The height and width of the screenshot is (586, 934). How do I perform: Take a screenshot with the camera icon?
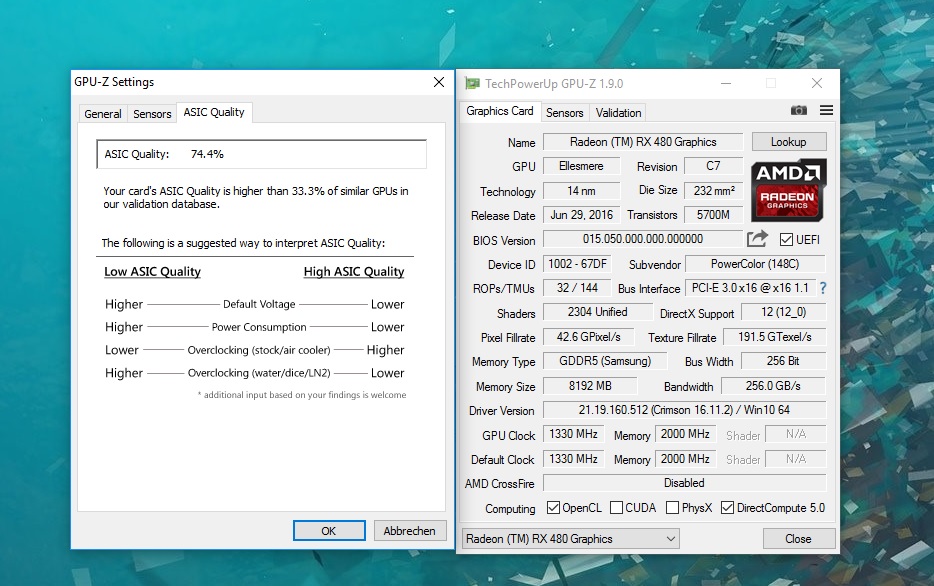[x=798, y=110]
